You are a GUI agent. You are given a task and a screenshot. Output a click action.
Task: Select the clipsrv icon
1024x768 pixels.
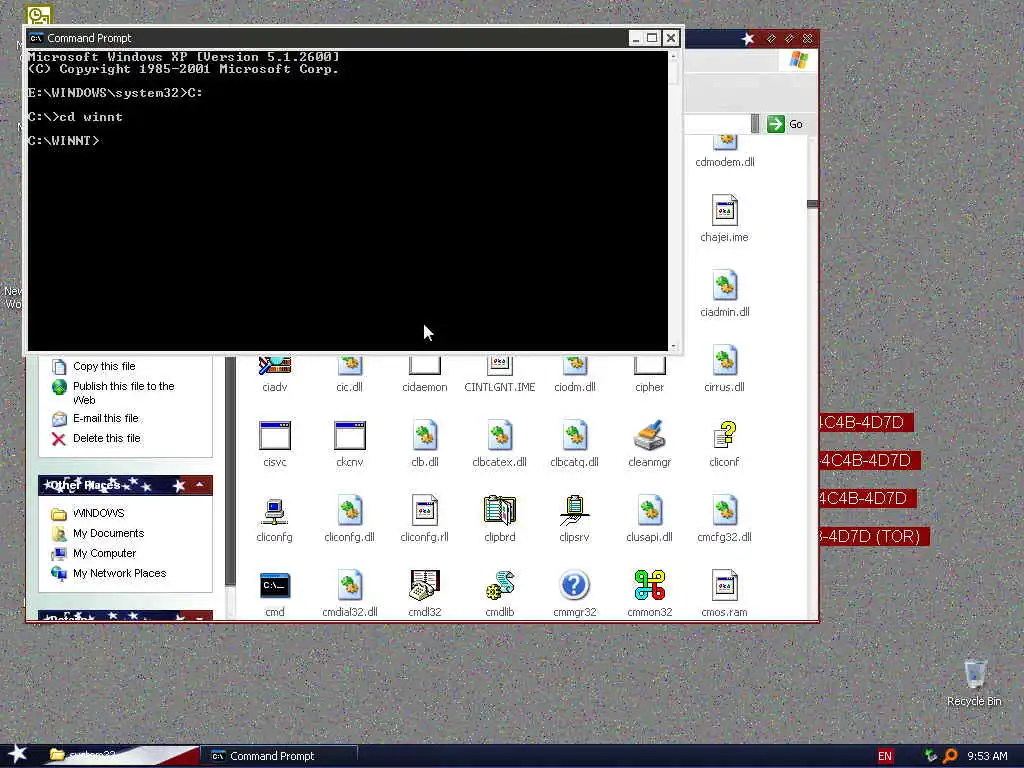click(575, 511)
